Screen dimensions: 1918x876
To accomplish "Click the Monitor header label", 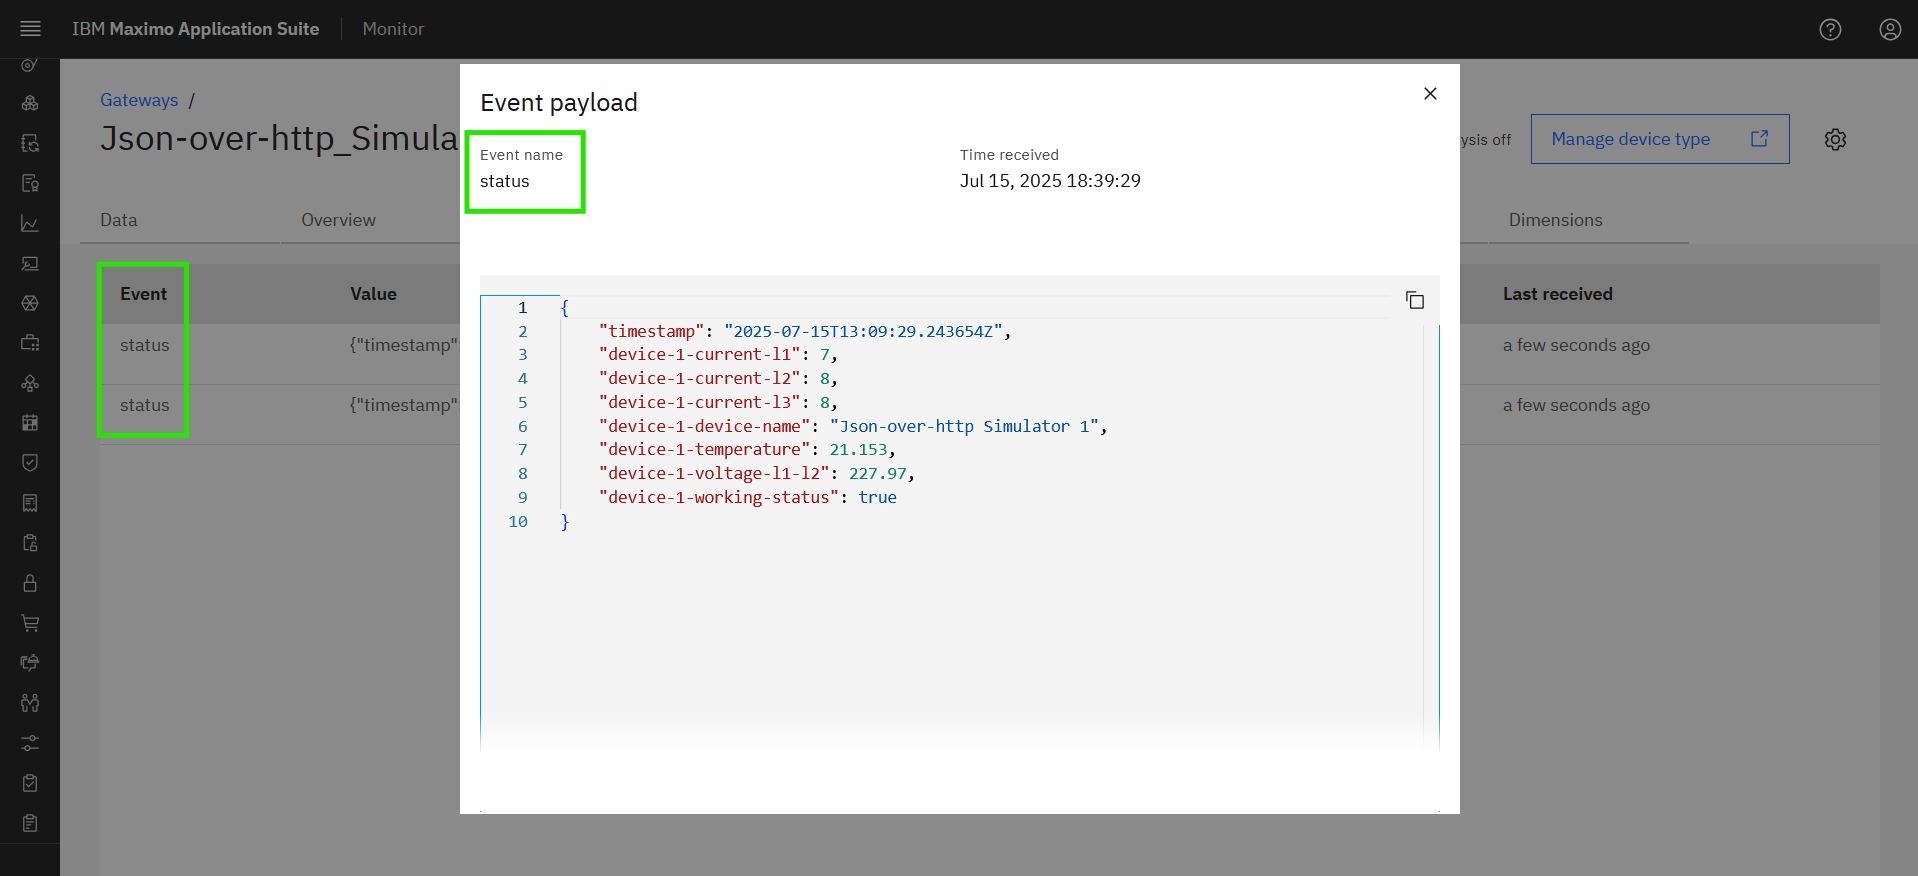I will (x=393, y=29).
